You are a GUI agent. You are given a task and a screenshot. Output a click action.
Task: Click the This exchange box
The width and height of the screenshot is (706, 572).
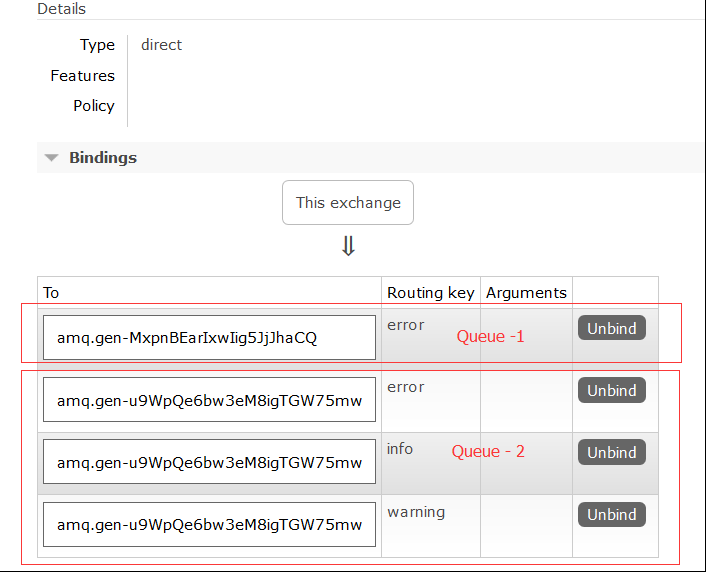point(348,203)
